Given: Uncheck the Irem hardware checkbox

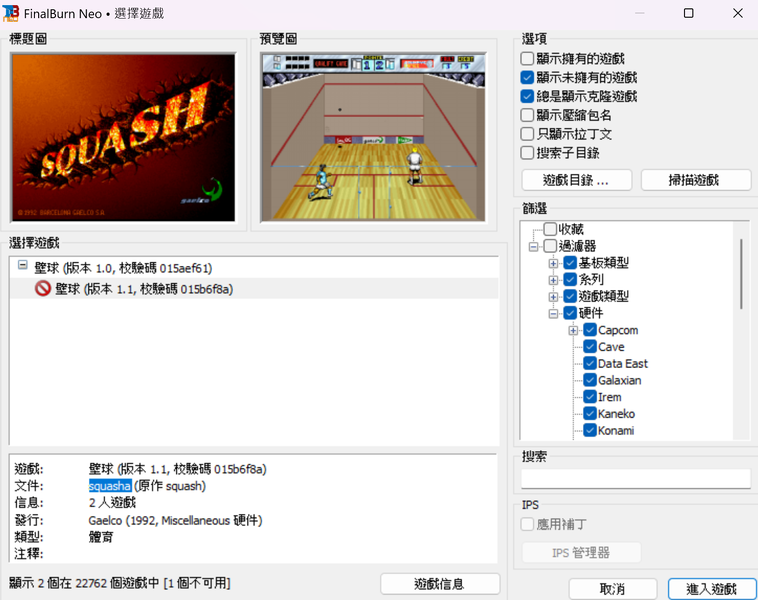Looking at the screenshot, I should pos(590,397).
